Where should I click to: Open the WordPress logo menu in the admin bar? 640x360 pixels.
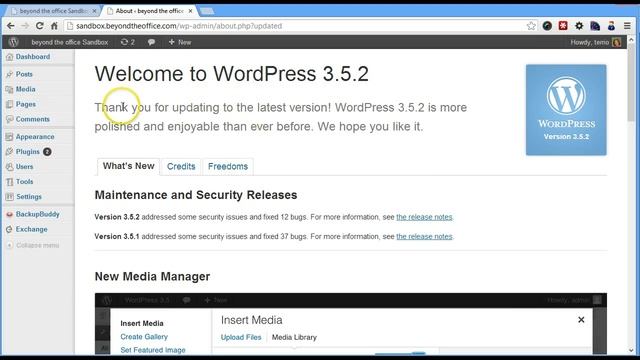click(x=13, y=42)
